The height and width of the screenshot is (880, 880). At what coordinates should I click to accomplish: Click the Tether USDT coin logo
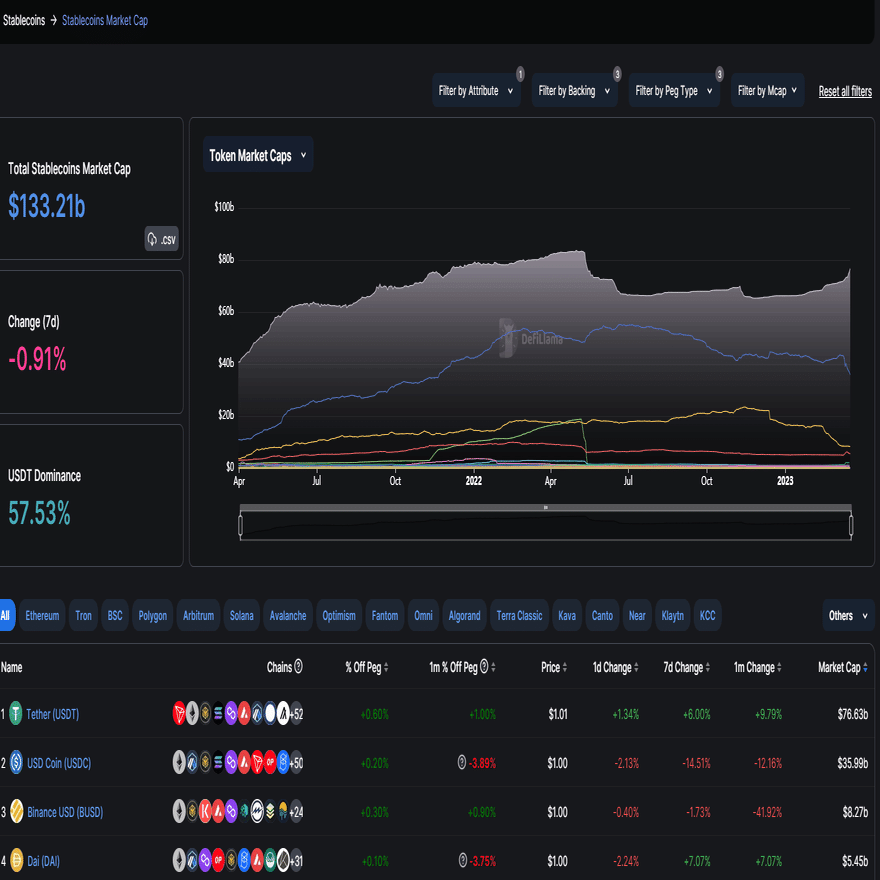[14, 712]
